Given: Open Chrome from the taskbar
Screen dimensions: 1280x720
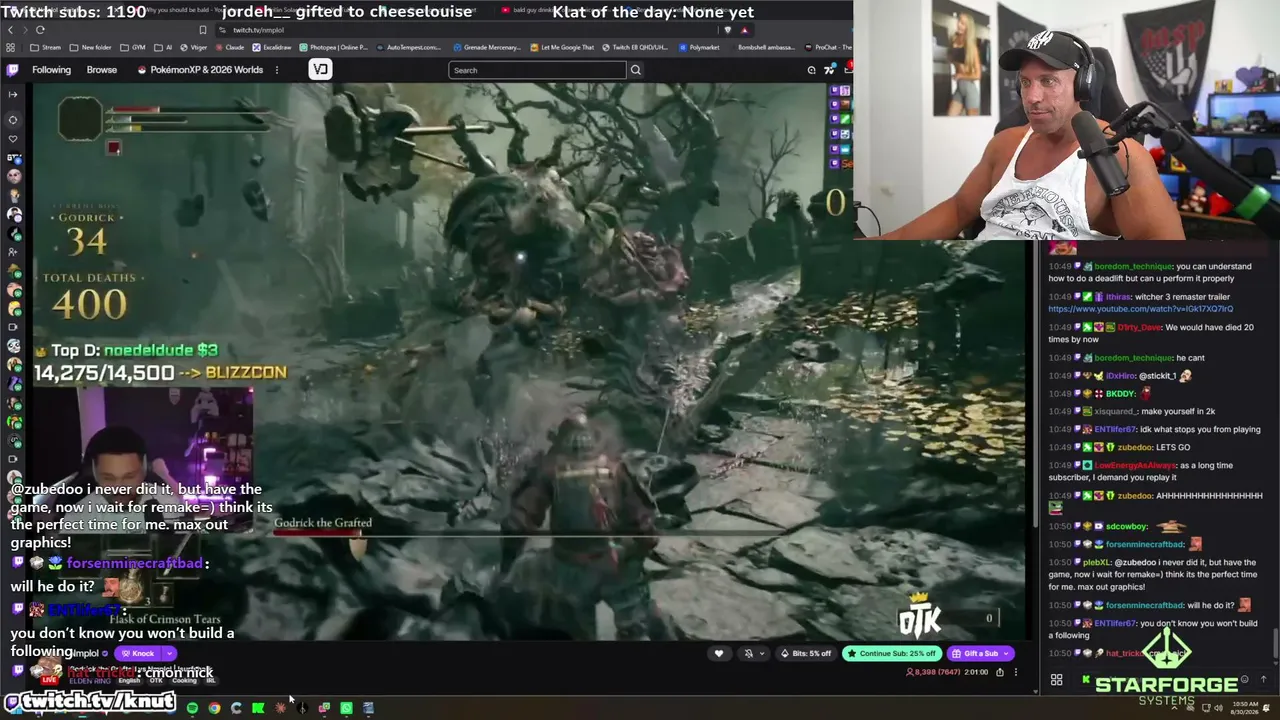Looking at the screenshot, I should (x=214, y=708).
